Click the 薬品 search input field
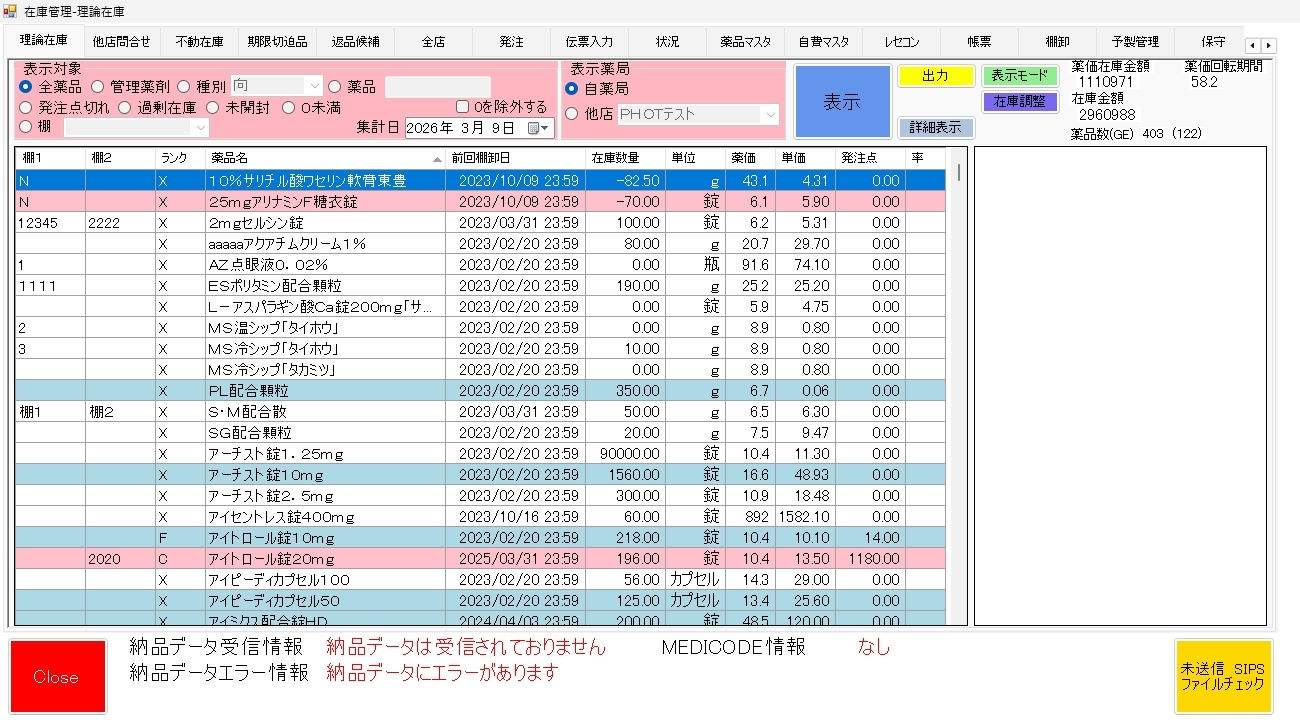 click(437, 87)
